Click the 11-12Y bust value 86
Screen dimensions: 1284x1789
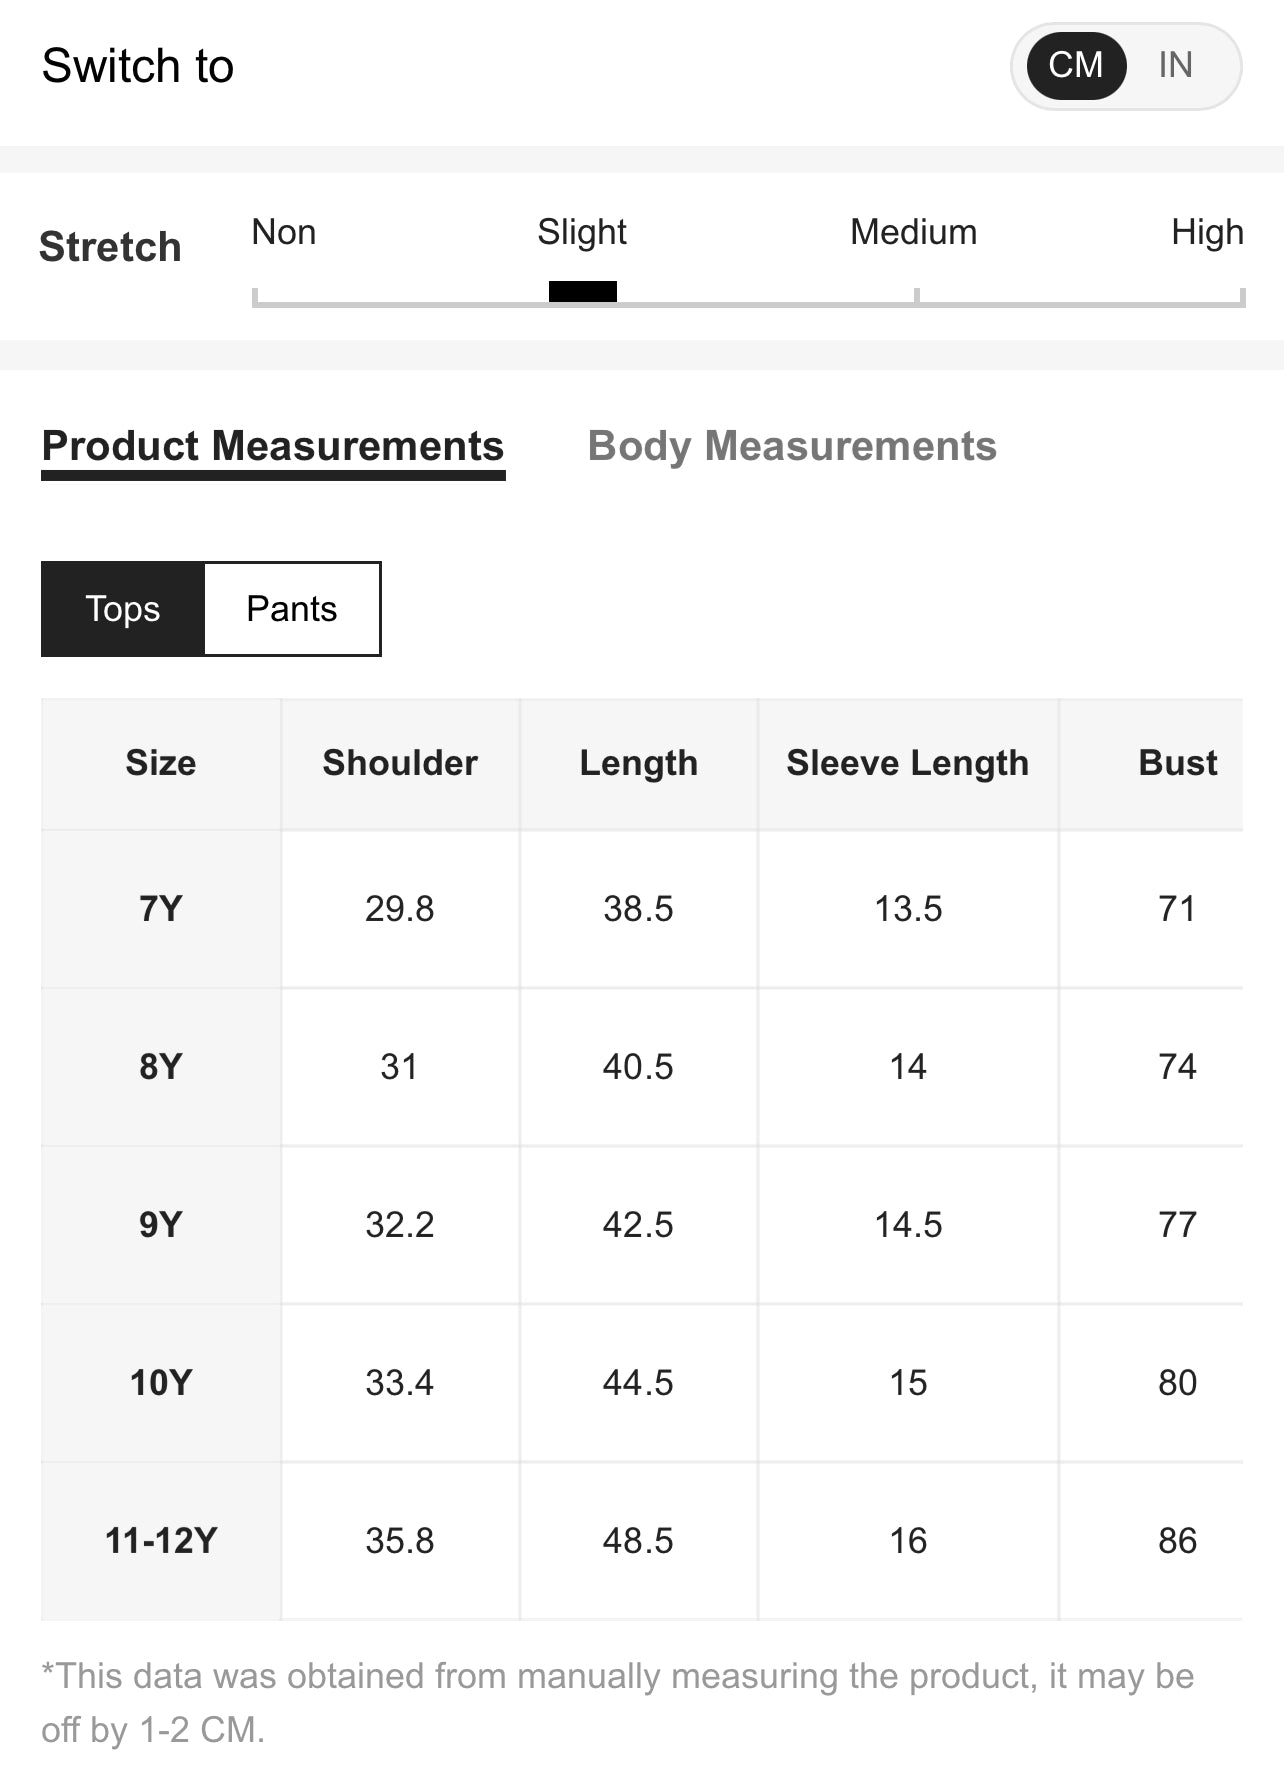(x=1177, y=1541)
